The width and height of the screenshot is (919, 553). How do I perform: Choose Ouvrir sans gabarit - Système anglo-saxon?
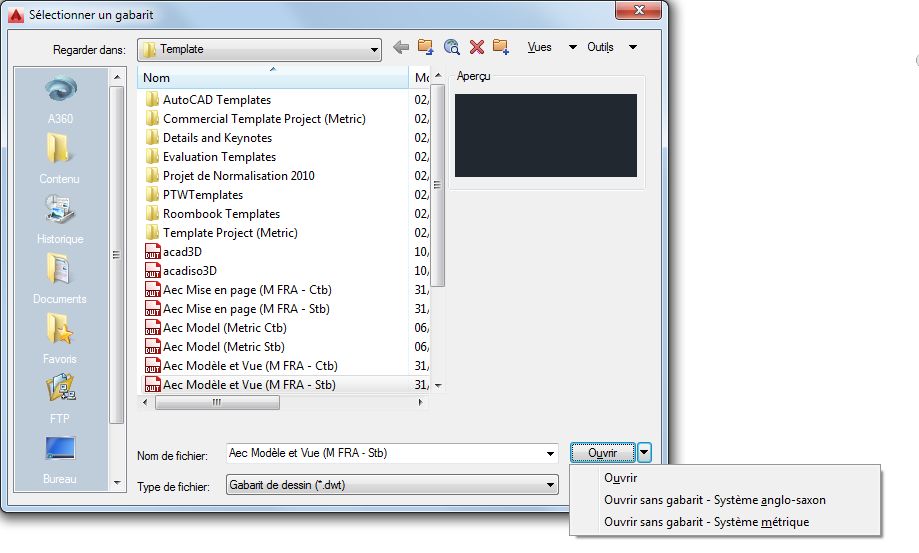click(x=715, y=500)
